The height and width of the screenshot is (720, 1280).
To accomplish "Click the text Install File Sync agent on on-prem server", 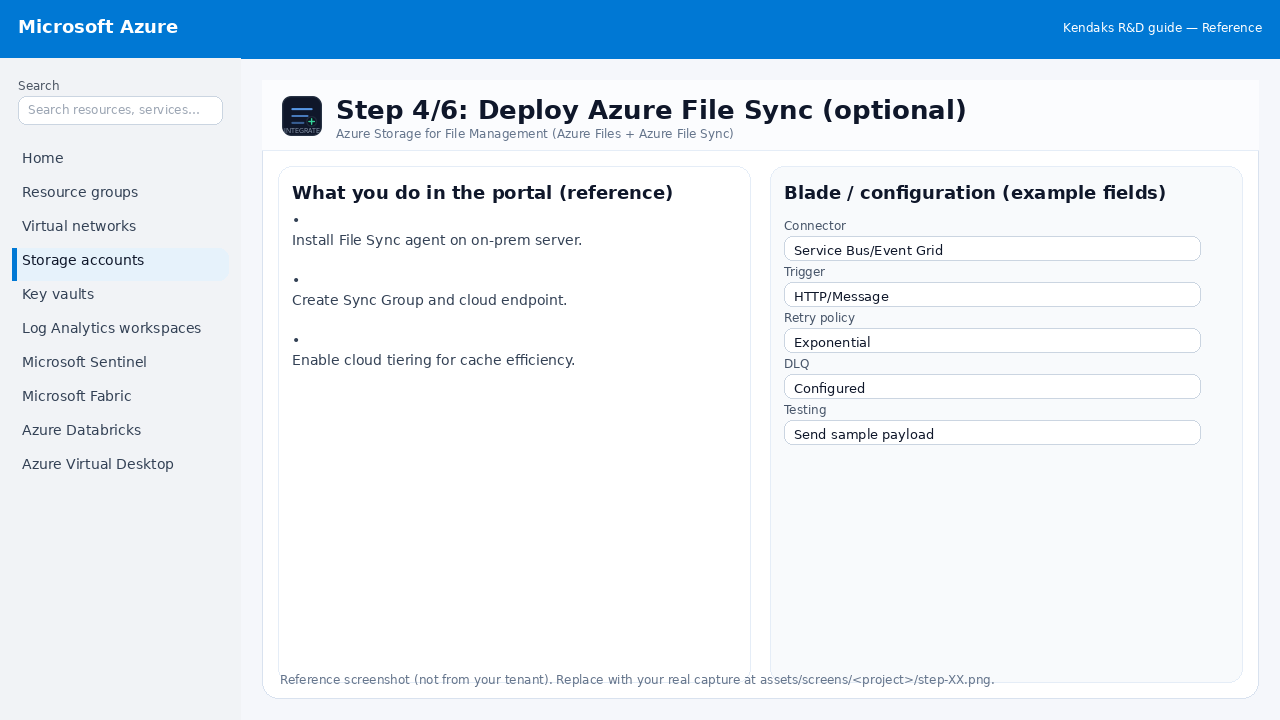I will point(437,240).
